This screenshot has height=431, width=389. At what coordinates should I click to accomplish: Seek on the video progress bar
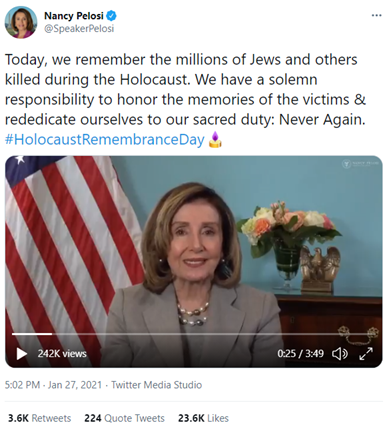pos(194,334)
